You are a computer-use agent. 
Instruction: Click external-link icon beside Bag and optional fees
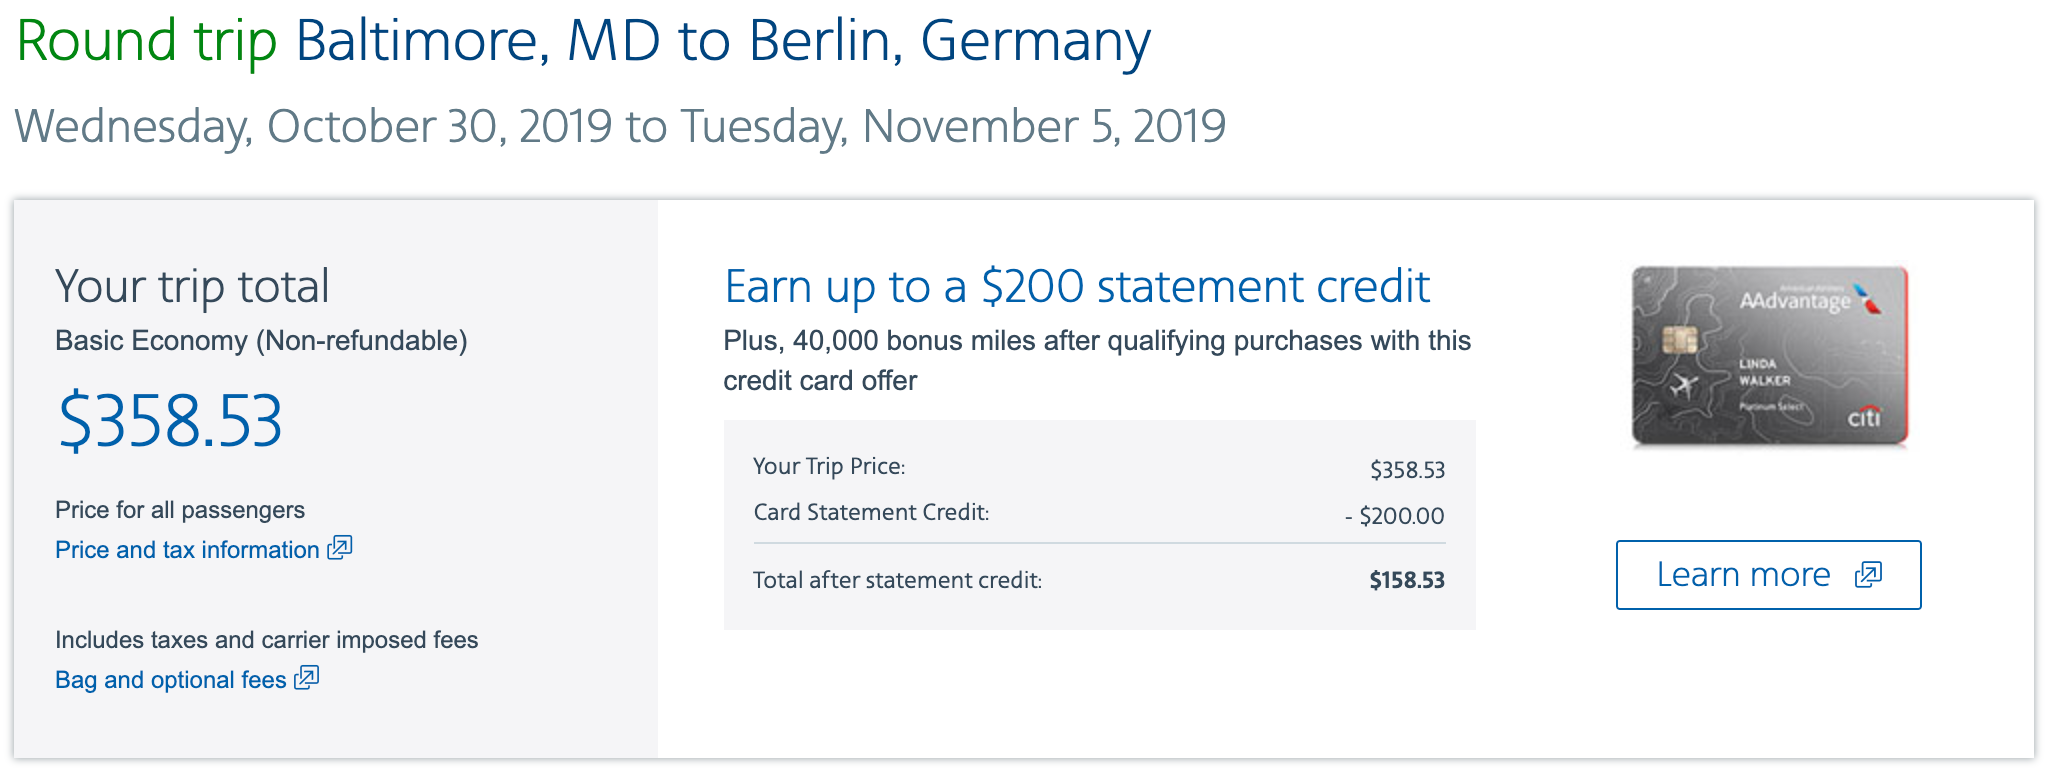point(307,678)
